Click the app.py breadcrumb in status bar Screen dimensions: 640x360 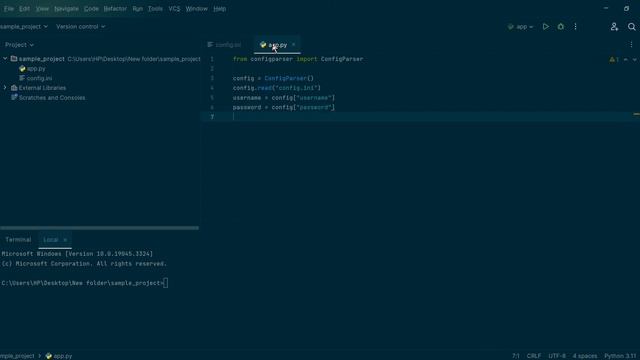59,356
